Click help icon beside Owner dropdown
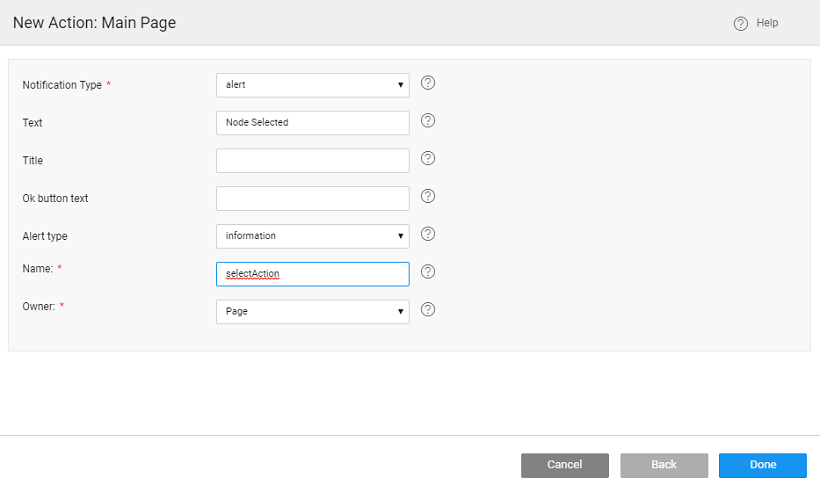 coord(428,310)
